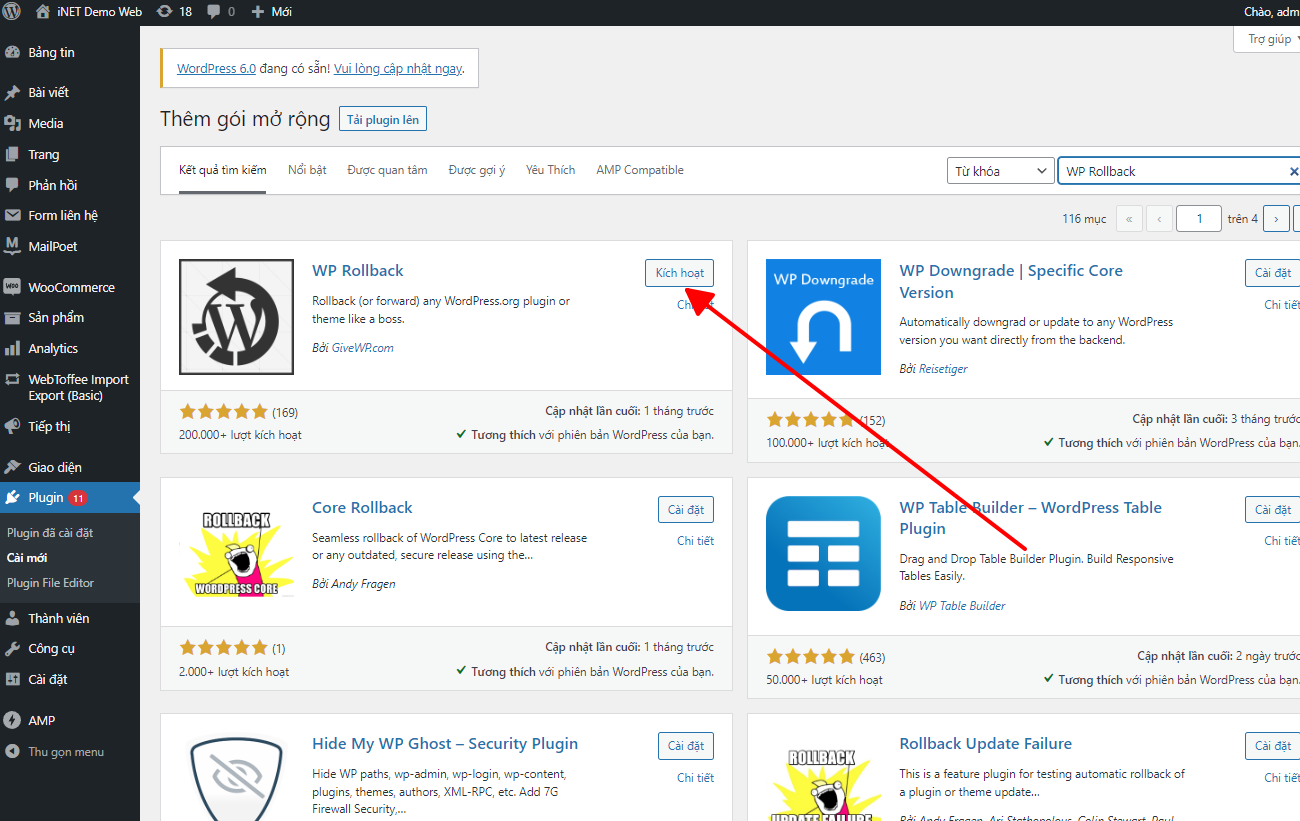The image size is (1300, 821).
Task: Click the Bảng tin dashboard icon
Action: pos(13,52)
